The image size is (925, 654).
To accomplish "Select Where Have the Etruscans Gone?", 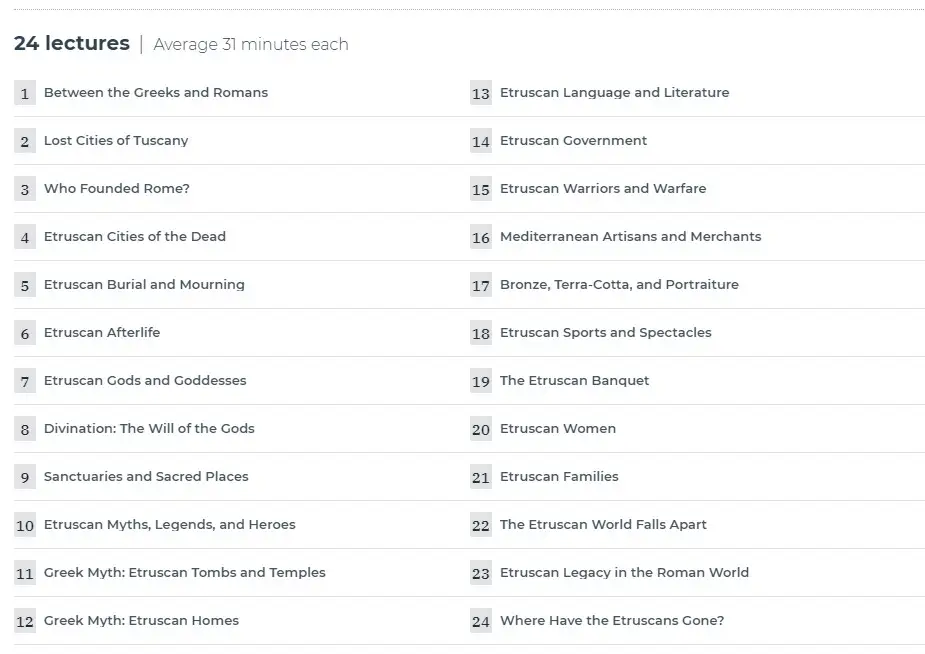I will (x=612, y=620).
